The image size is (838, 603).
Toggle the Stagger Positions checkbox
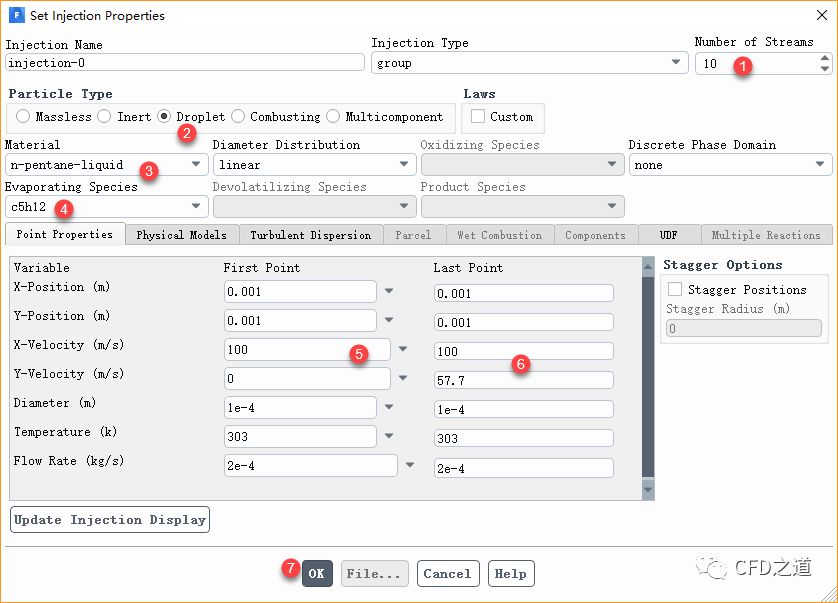click(x=675, y=290)
